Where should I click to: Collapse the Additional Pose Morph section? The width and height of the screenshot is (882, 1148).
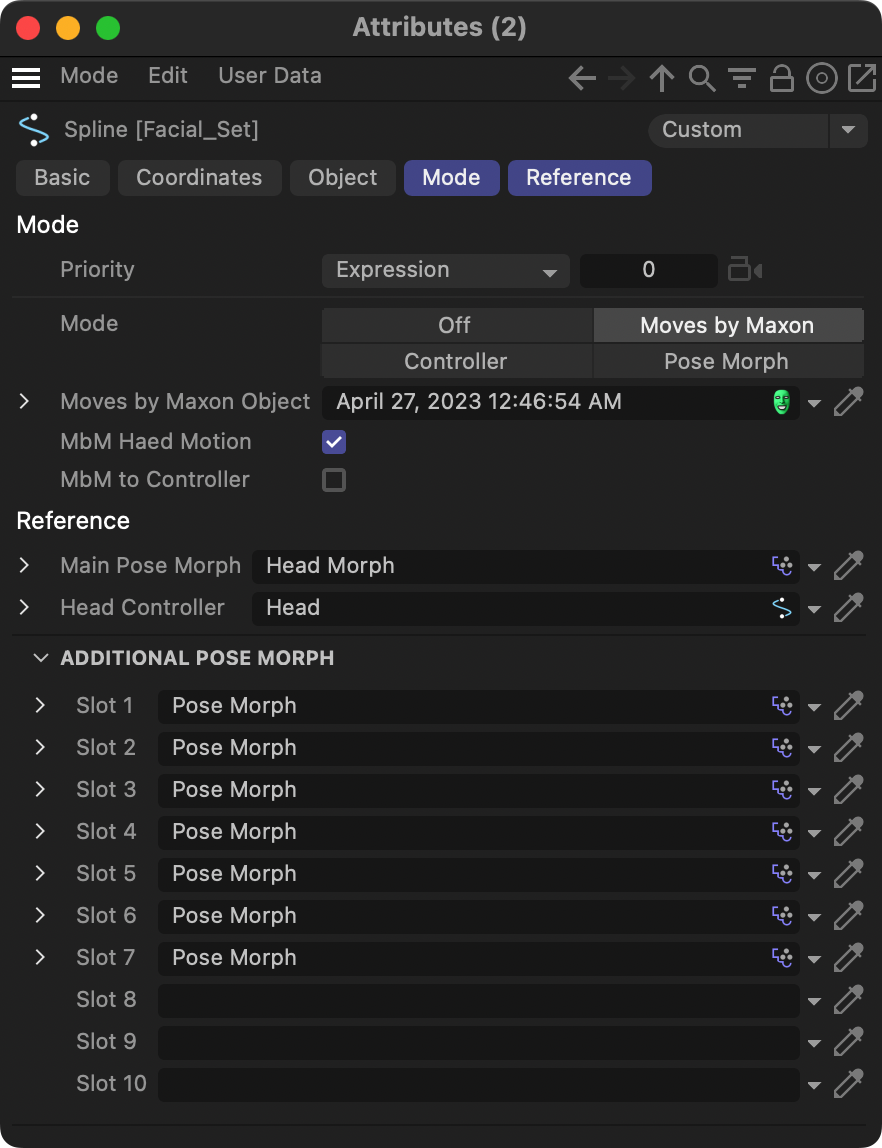pos(41,658)
